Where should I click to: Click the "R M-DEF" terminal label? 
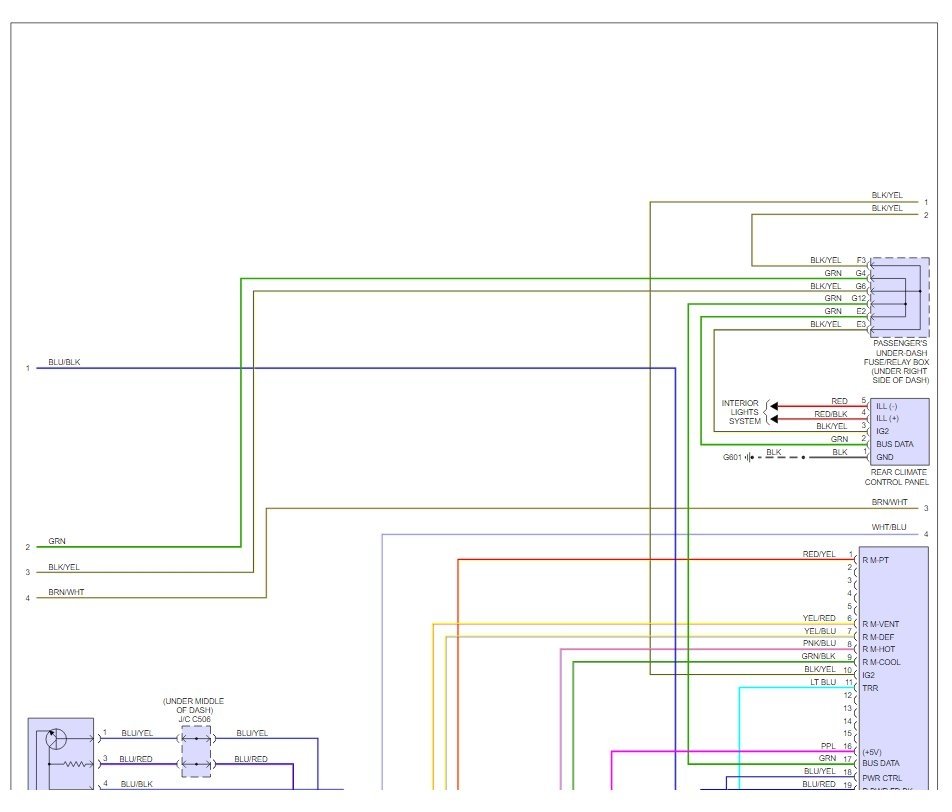coord(878,637)
